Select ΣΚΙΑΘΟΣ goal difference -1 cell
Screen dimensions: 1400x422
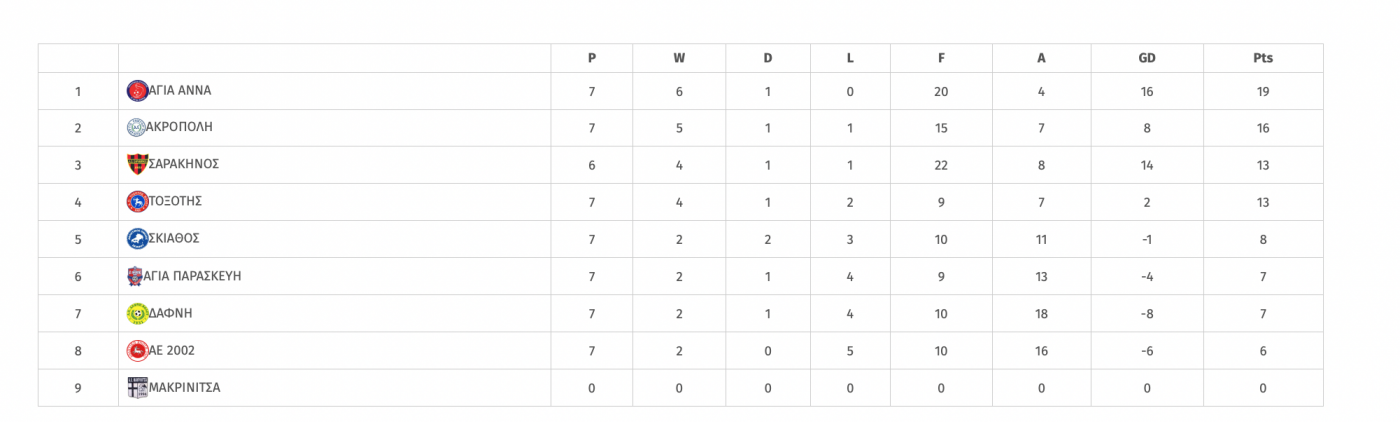tap(1147, 239)
